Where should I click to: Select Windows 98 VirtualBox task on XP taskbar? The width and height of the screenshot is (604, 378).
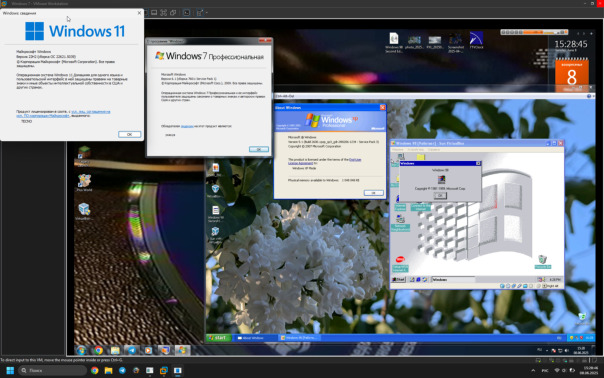click(x=299, y=338)
